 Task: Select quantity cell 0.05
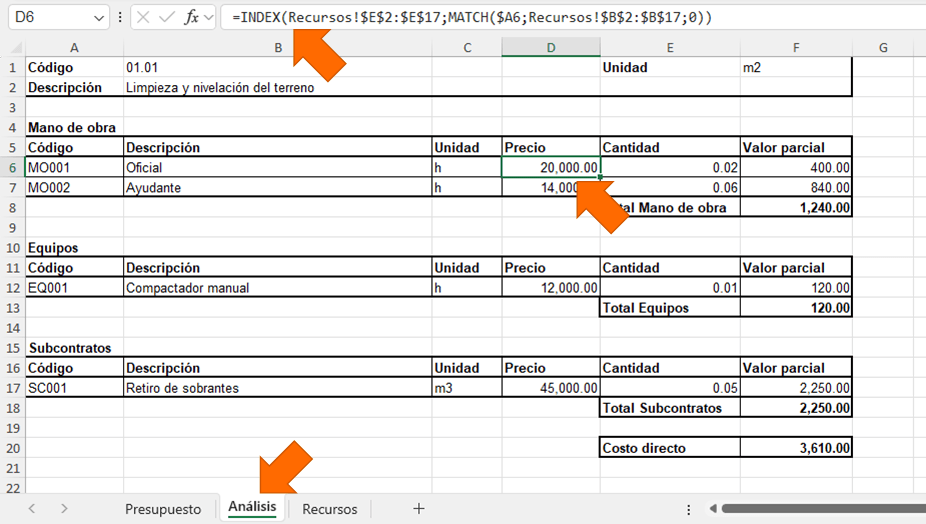(670, 388)
